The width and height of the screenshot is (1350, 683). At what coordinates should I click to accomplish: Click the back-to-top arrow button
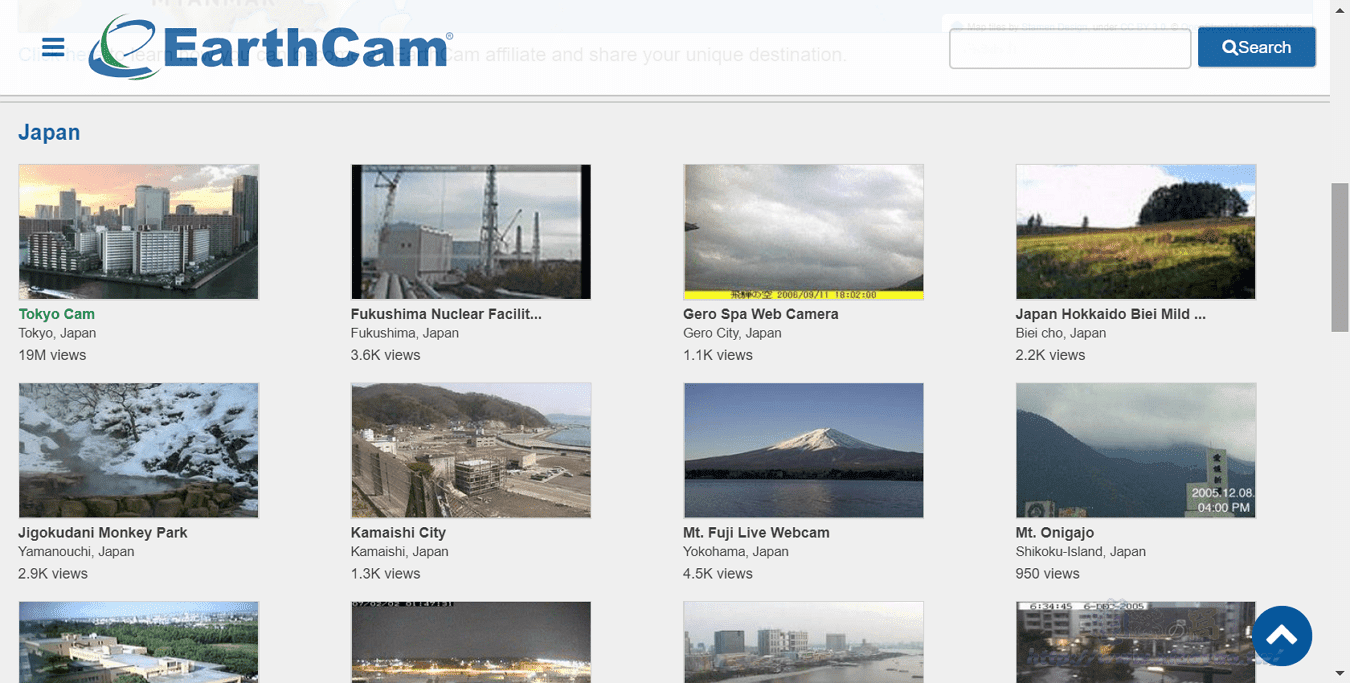pos(1281,636)
